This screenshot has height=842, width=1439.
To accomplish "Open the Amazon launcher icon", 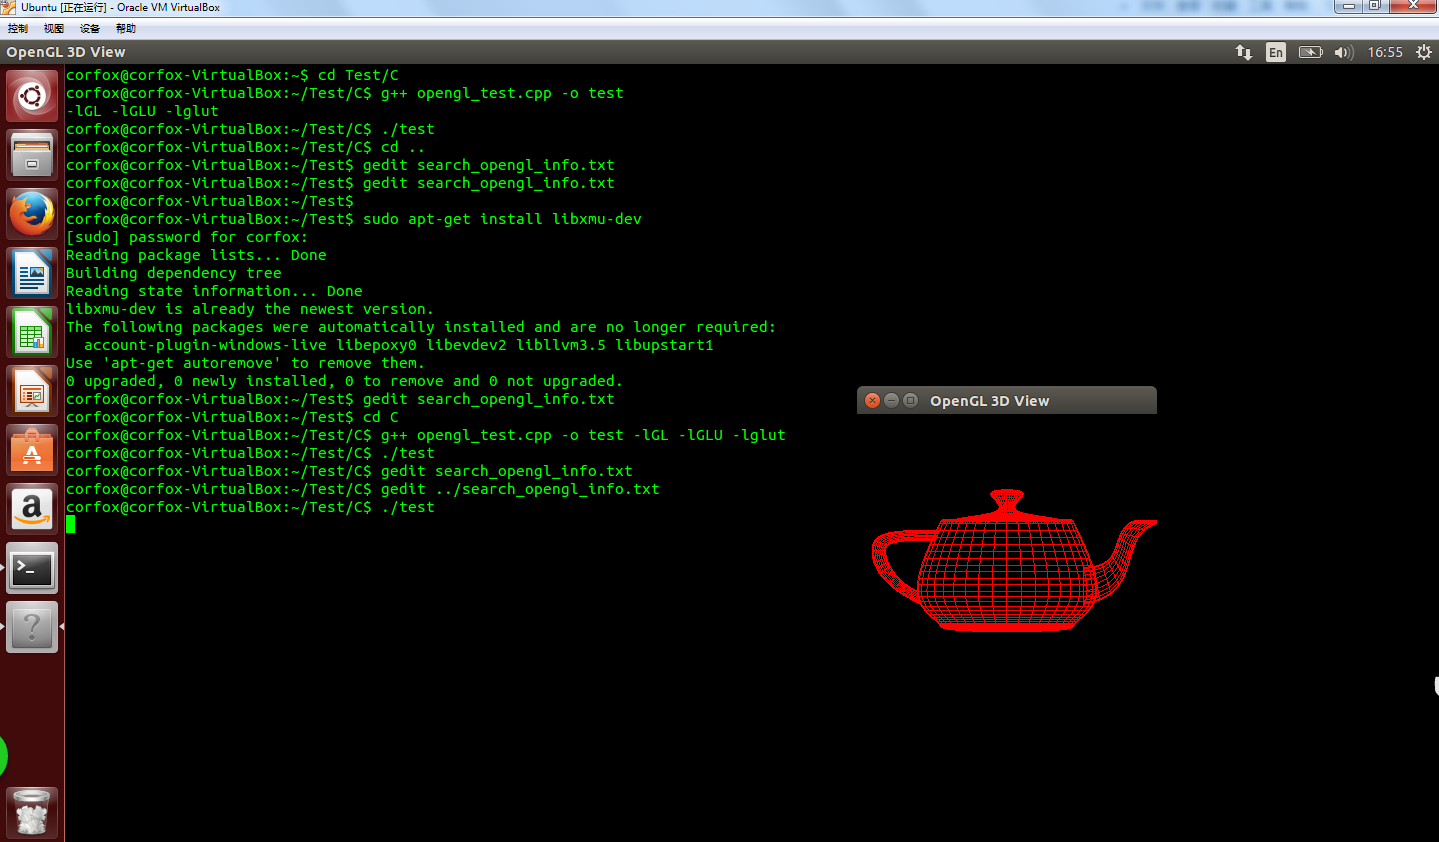I will tap(32, 509).
